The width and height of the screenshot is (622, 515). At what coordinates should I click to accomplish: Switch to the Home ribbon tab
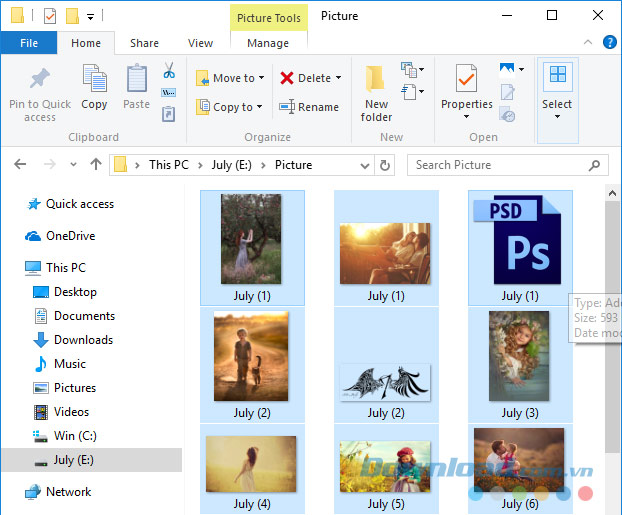[x=86, y=43]
